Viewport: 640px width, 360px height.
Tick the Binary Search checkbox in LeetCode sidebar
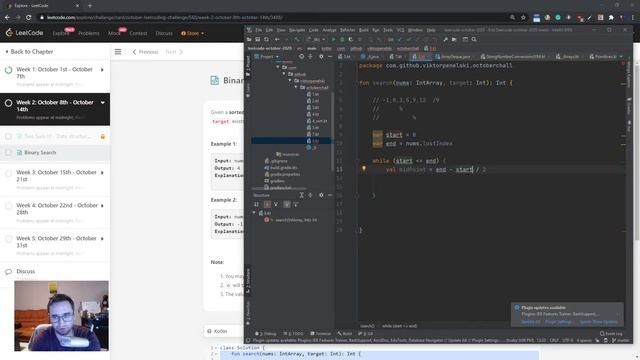8,153
